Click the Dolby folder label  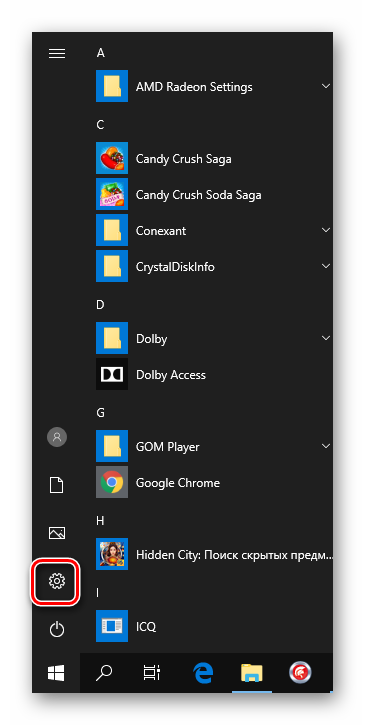pos(151,339)
